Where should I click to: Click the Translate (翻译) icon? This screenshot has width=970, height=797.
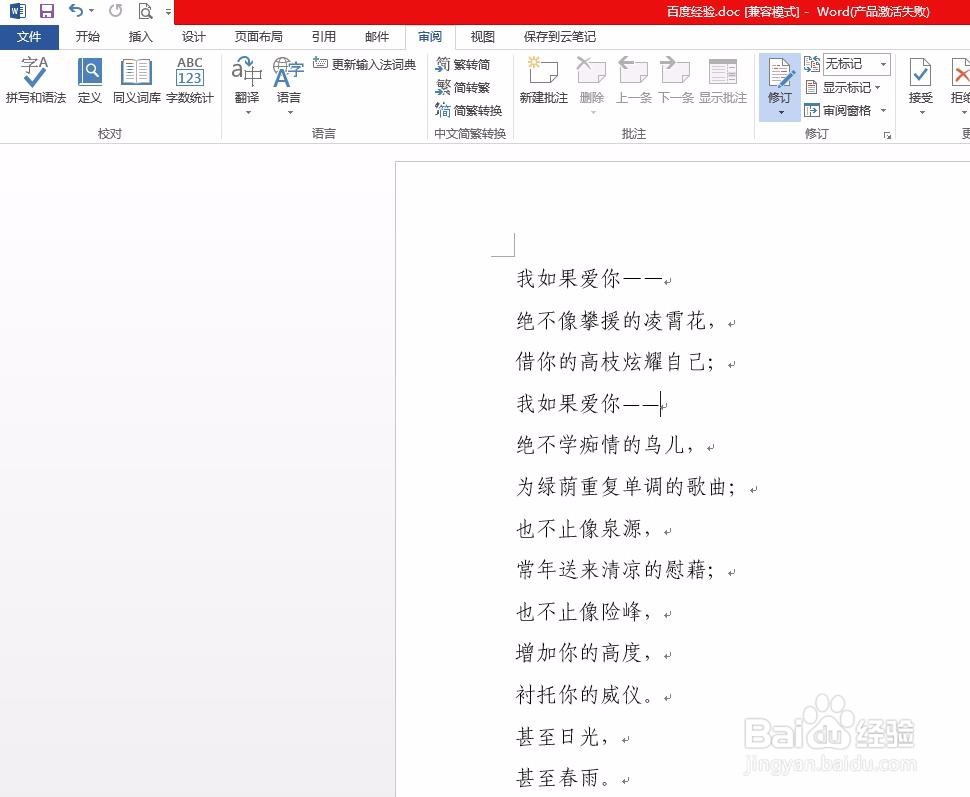pyautogui.click(x=247, y=73)
